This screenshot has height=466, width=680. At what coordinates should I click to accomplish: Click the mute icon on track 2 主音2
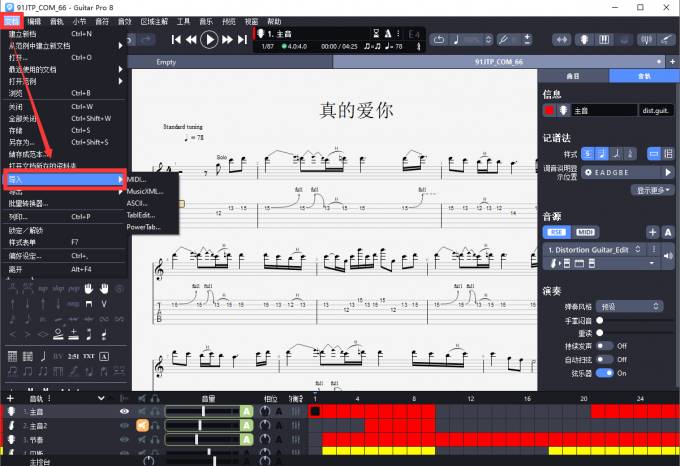143,426
